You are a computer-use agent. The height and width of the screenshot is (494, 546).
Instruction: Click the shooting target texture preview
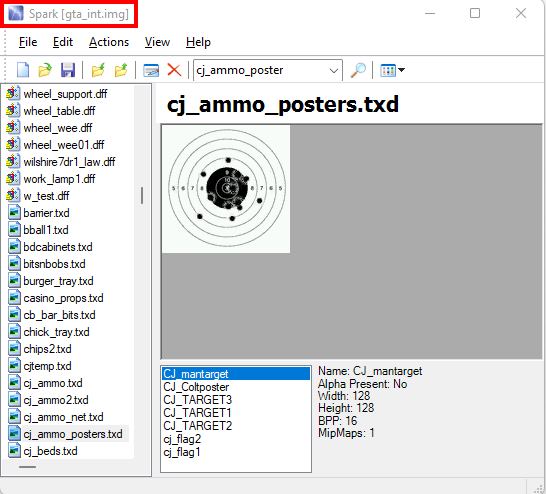coord(226,189)
